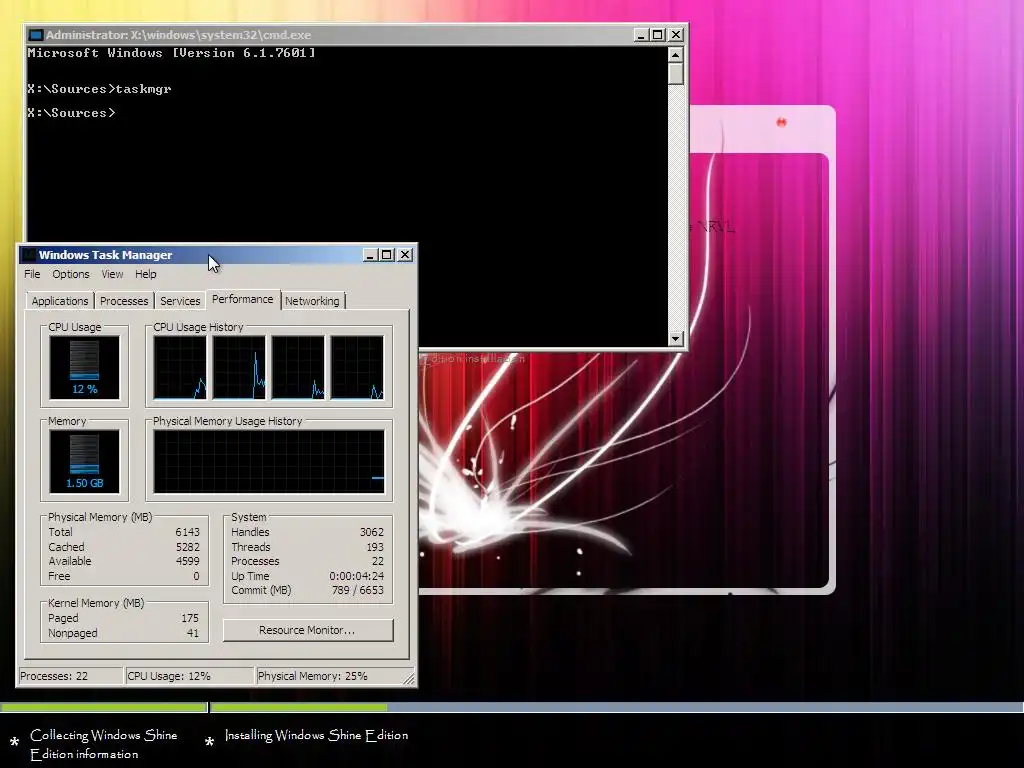
Task: Click the Available memory value 4599
Action: (187, 562)
